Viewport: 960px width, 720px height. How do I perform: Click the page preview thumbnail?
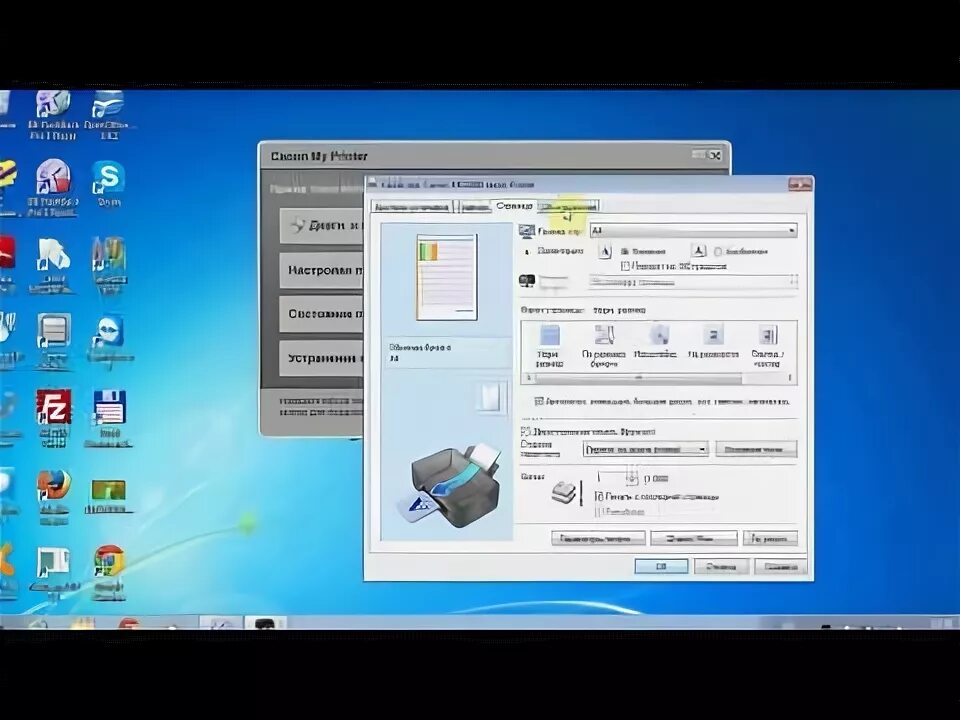point(447,277)
